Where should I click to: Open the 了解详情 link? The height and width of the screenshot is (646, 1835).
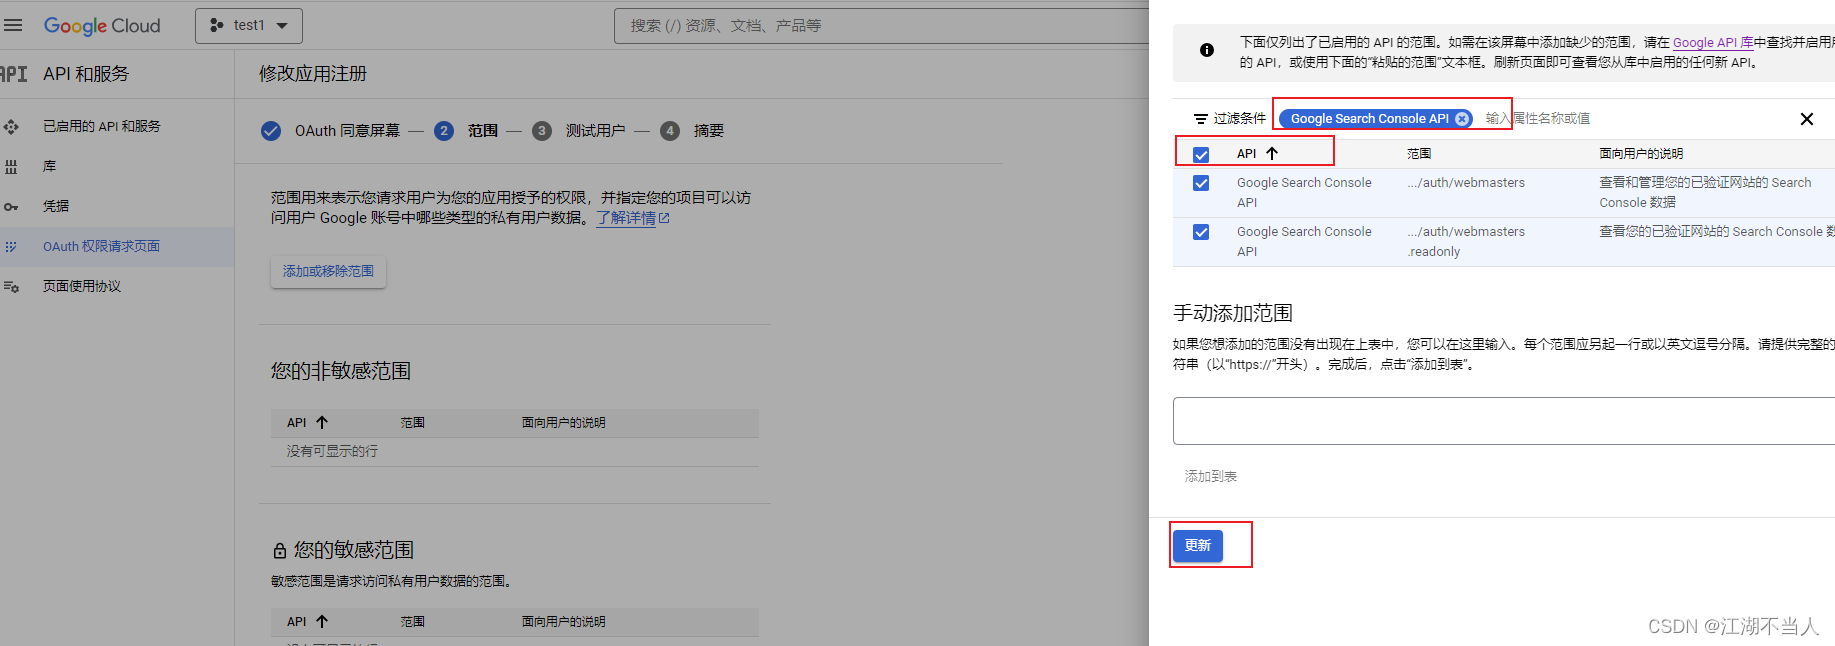pos(633,218)
